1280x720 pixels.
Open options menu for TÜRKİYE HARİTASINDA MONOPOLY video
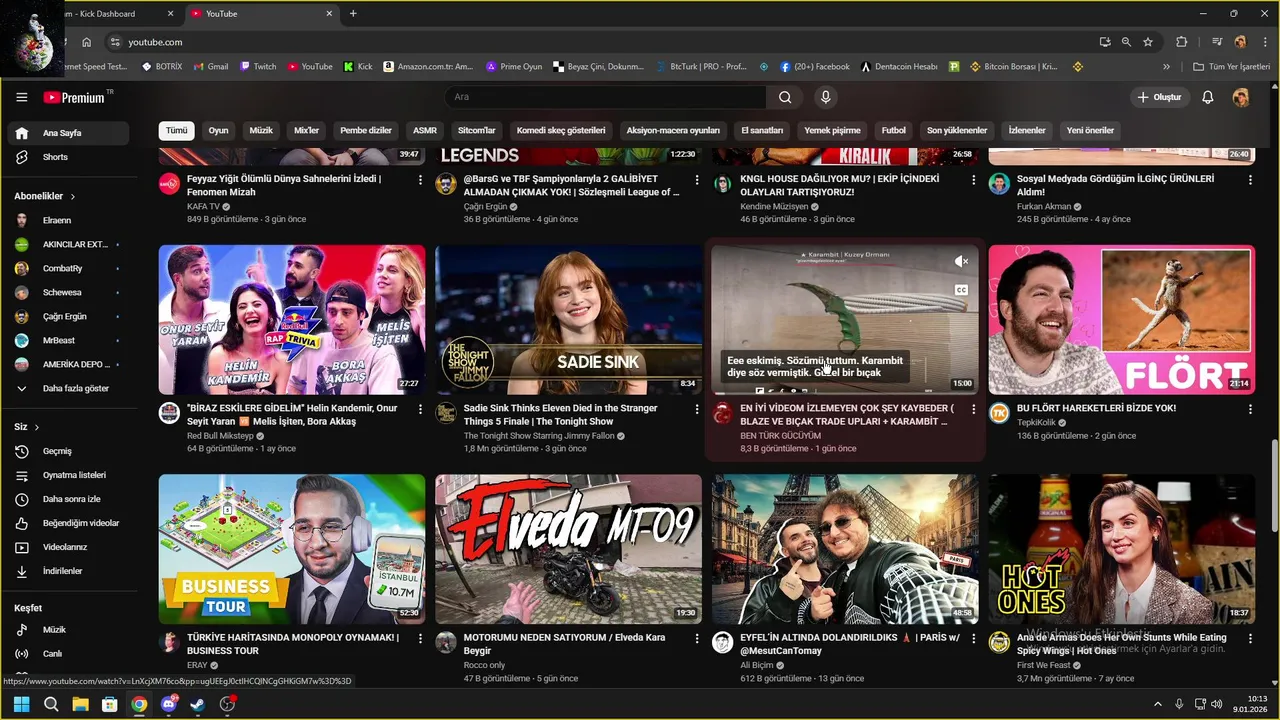(x=420, y=638)
